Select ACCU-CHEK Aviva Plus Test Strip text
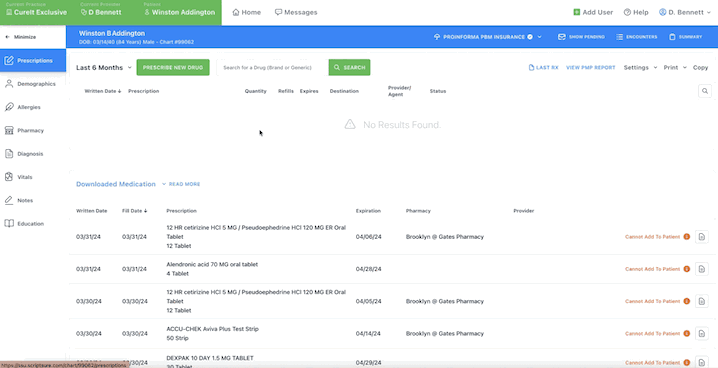718x368 pixels. 212,329
